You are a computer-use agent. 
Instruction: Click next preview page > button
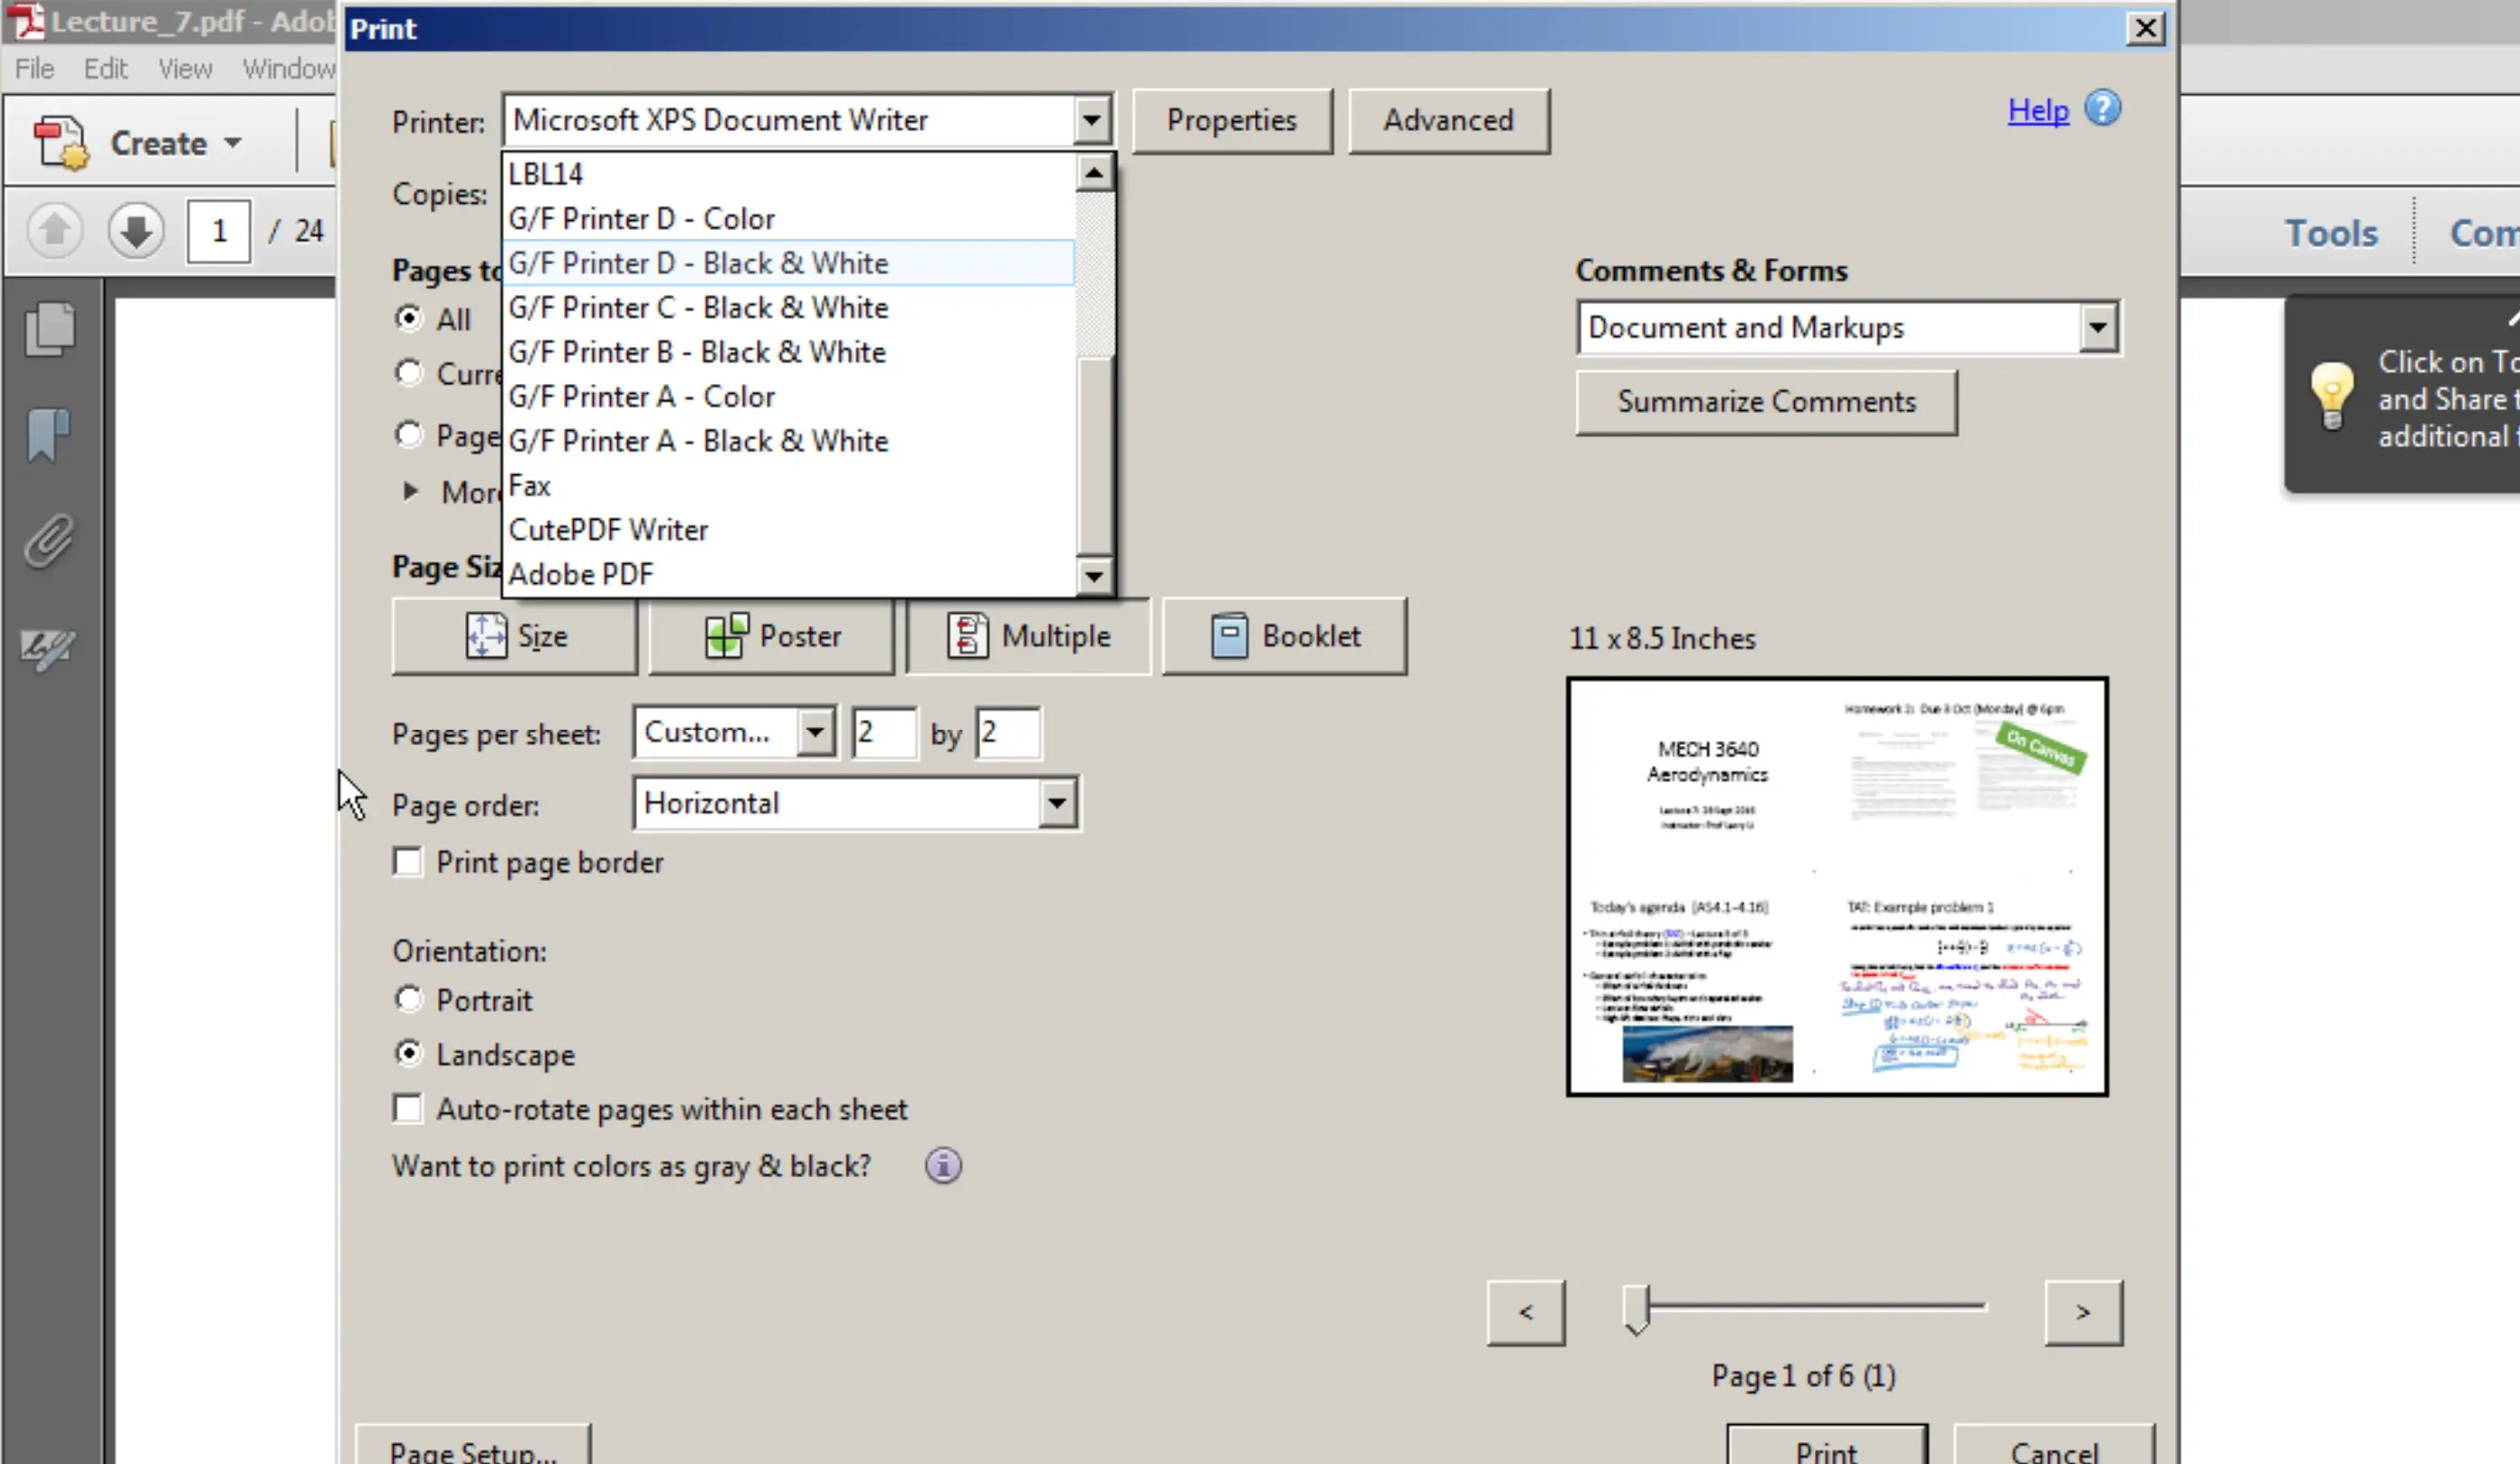(x=2083, y=1312)
